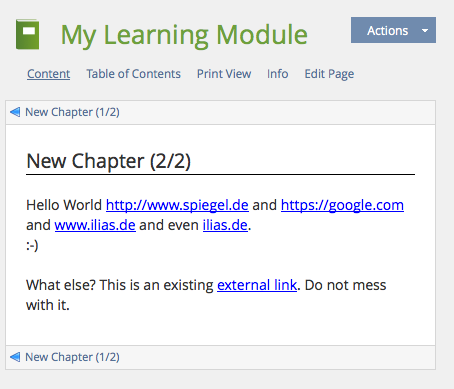Follow the short ilias.de link
This screenshot has width=454, height=389.
click(225, 225)
